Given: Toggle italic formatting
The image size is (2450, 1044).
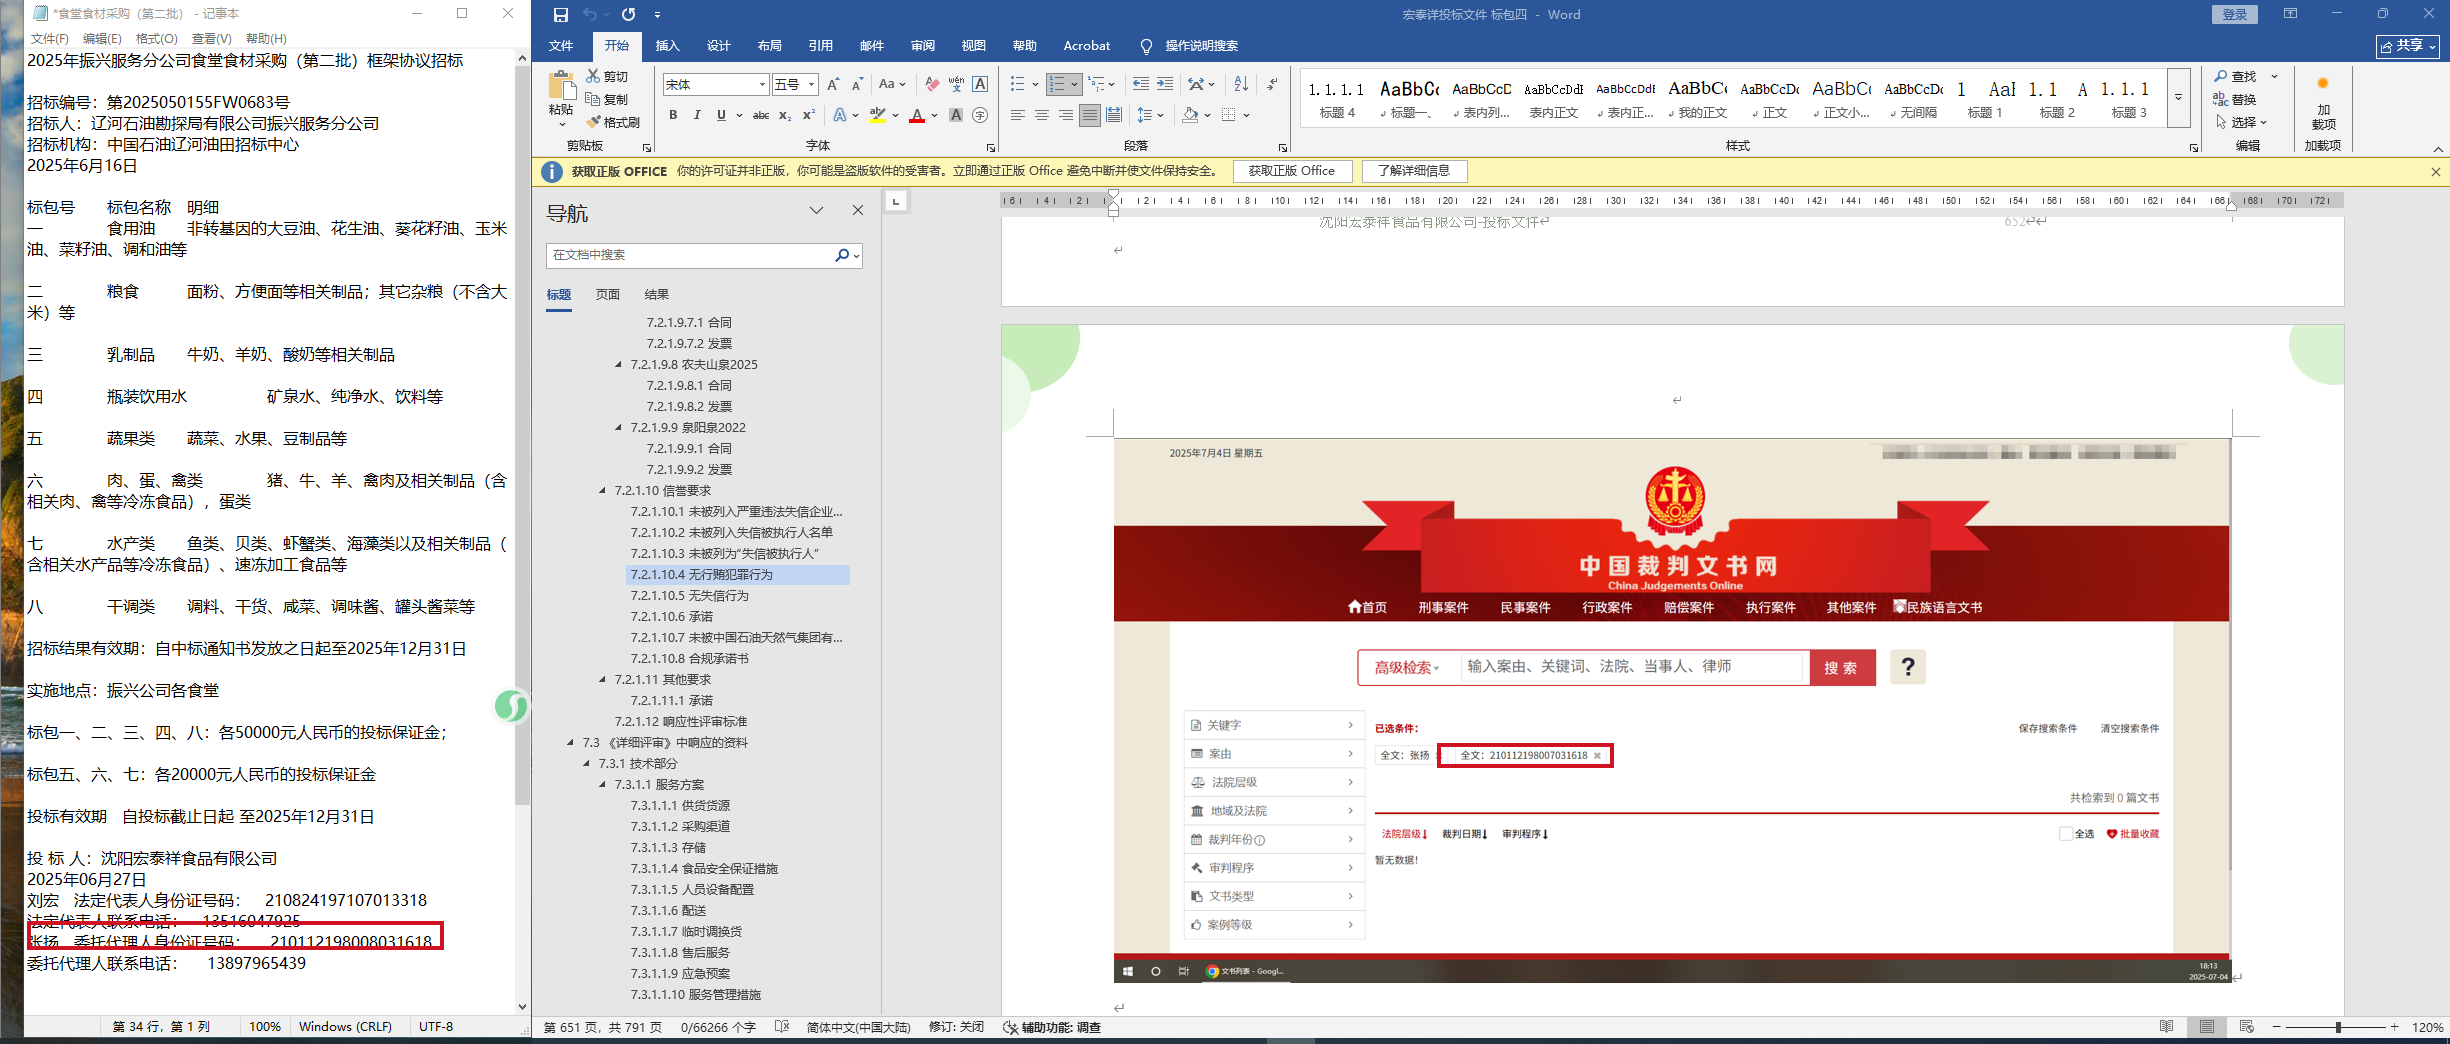Looking at the screenshot, I should [697, 116].
